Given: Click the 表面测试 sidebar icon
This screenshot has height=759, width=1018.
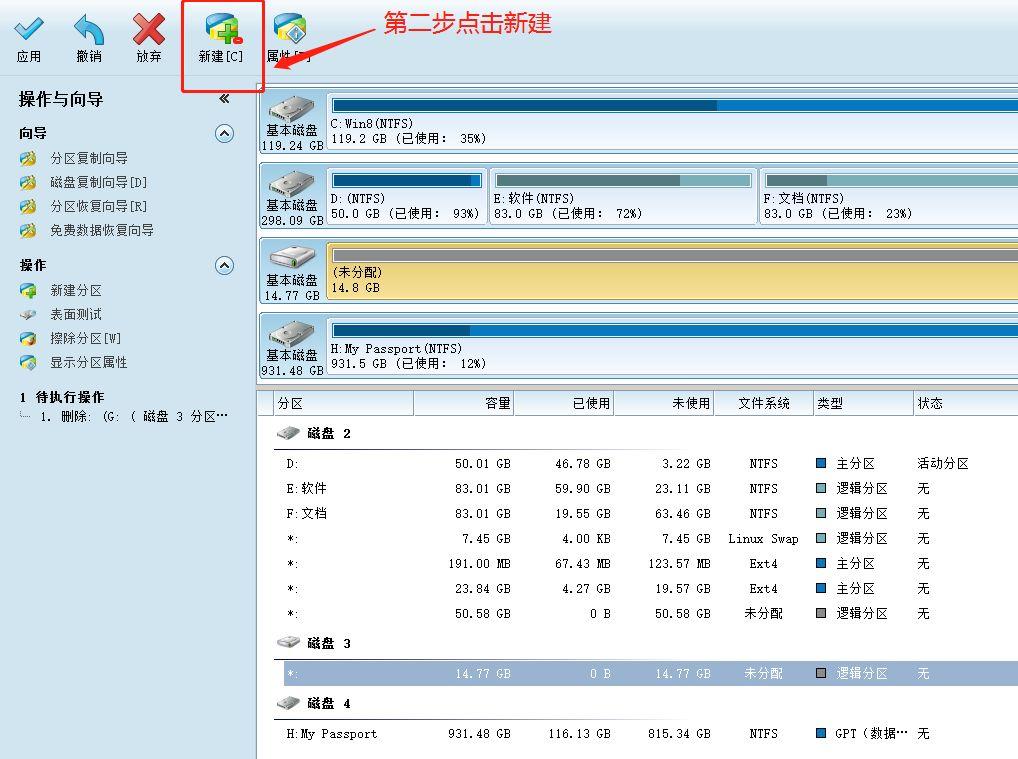Looking at the screenshot, I should pyautogui.click(x=28, y=315).
